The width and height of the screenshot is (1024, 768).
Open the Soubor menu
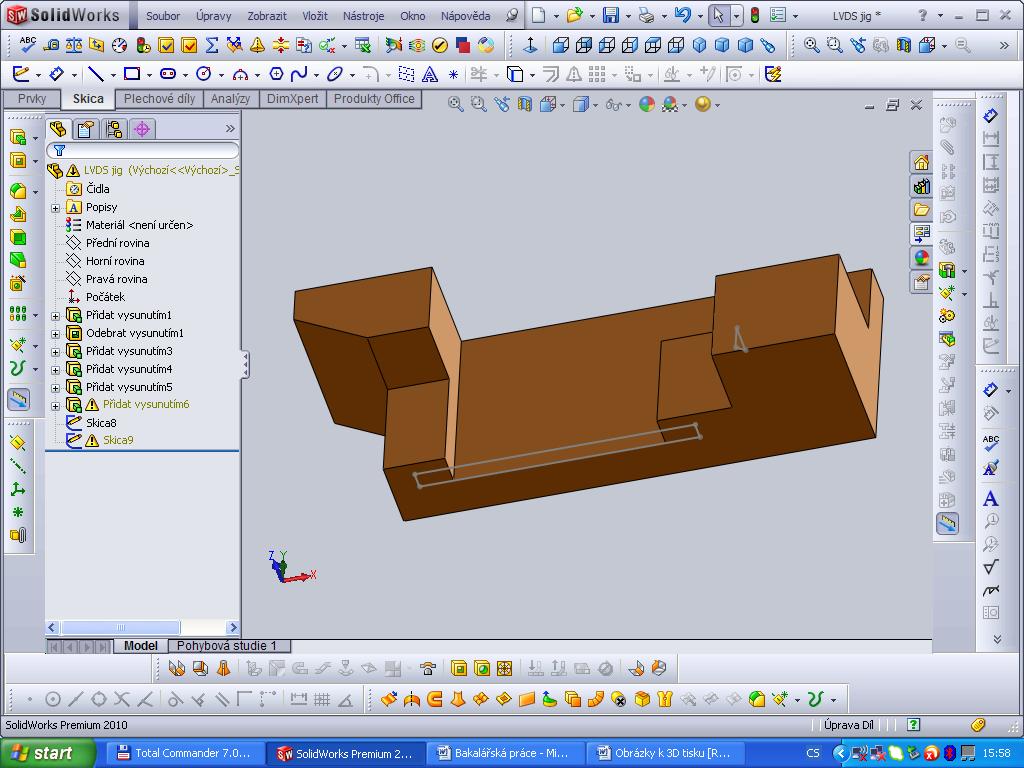point(163,16)
